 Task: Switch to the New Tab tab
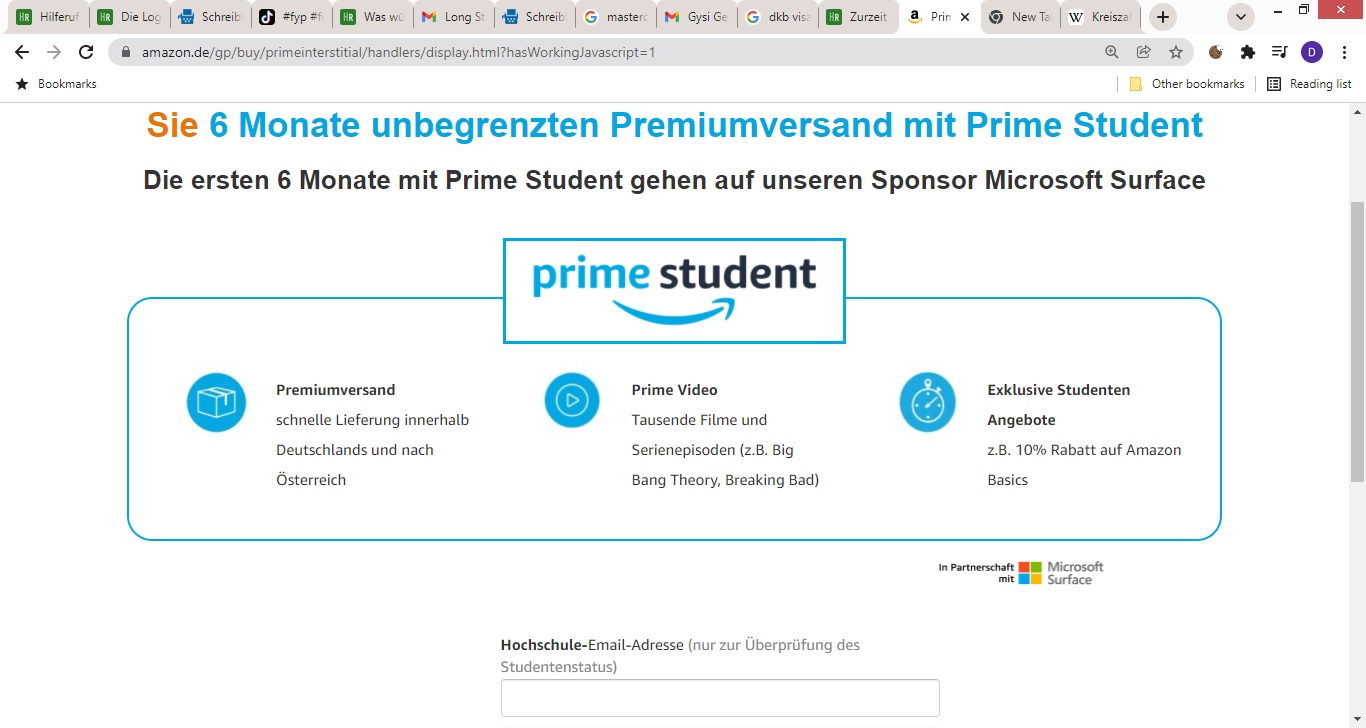1020,17
